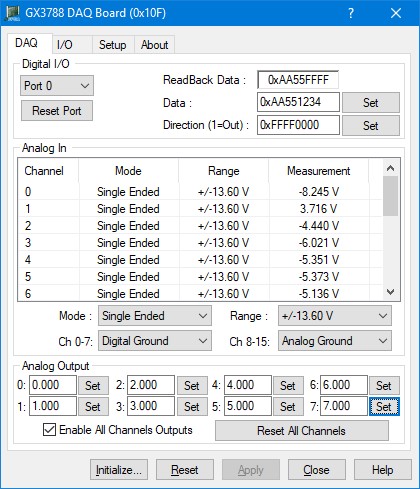The height and width of the screenshot is (489, 420).
Task: Select channel 1 row in Analog In
Action: click(x=200, y=209)
